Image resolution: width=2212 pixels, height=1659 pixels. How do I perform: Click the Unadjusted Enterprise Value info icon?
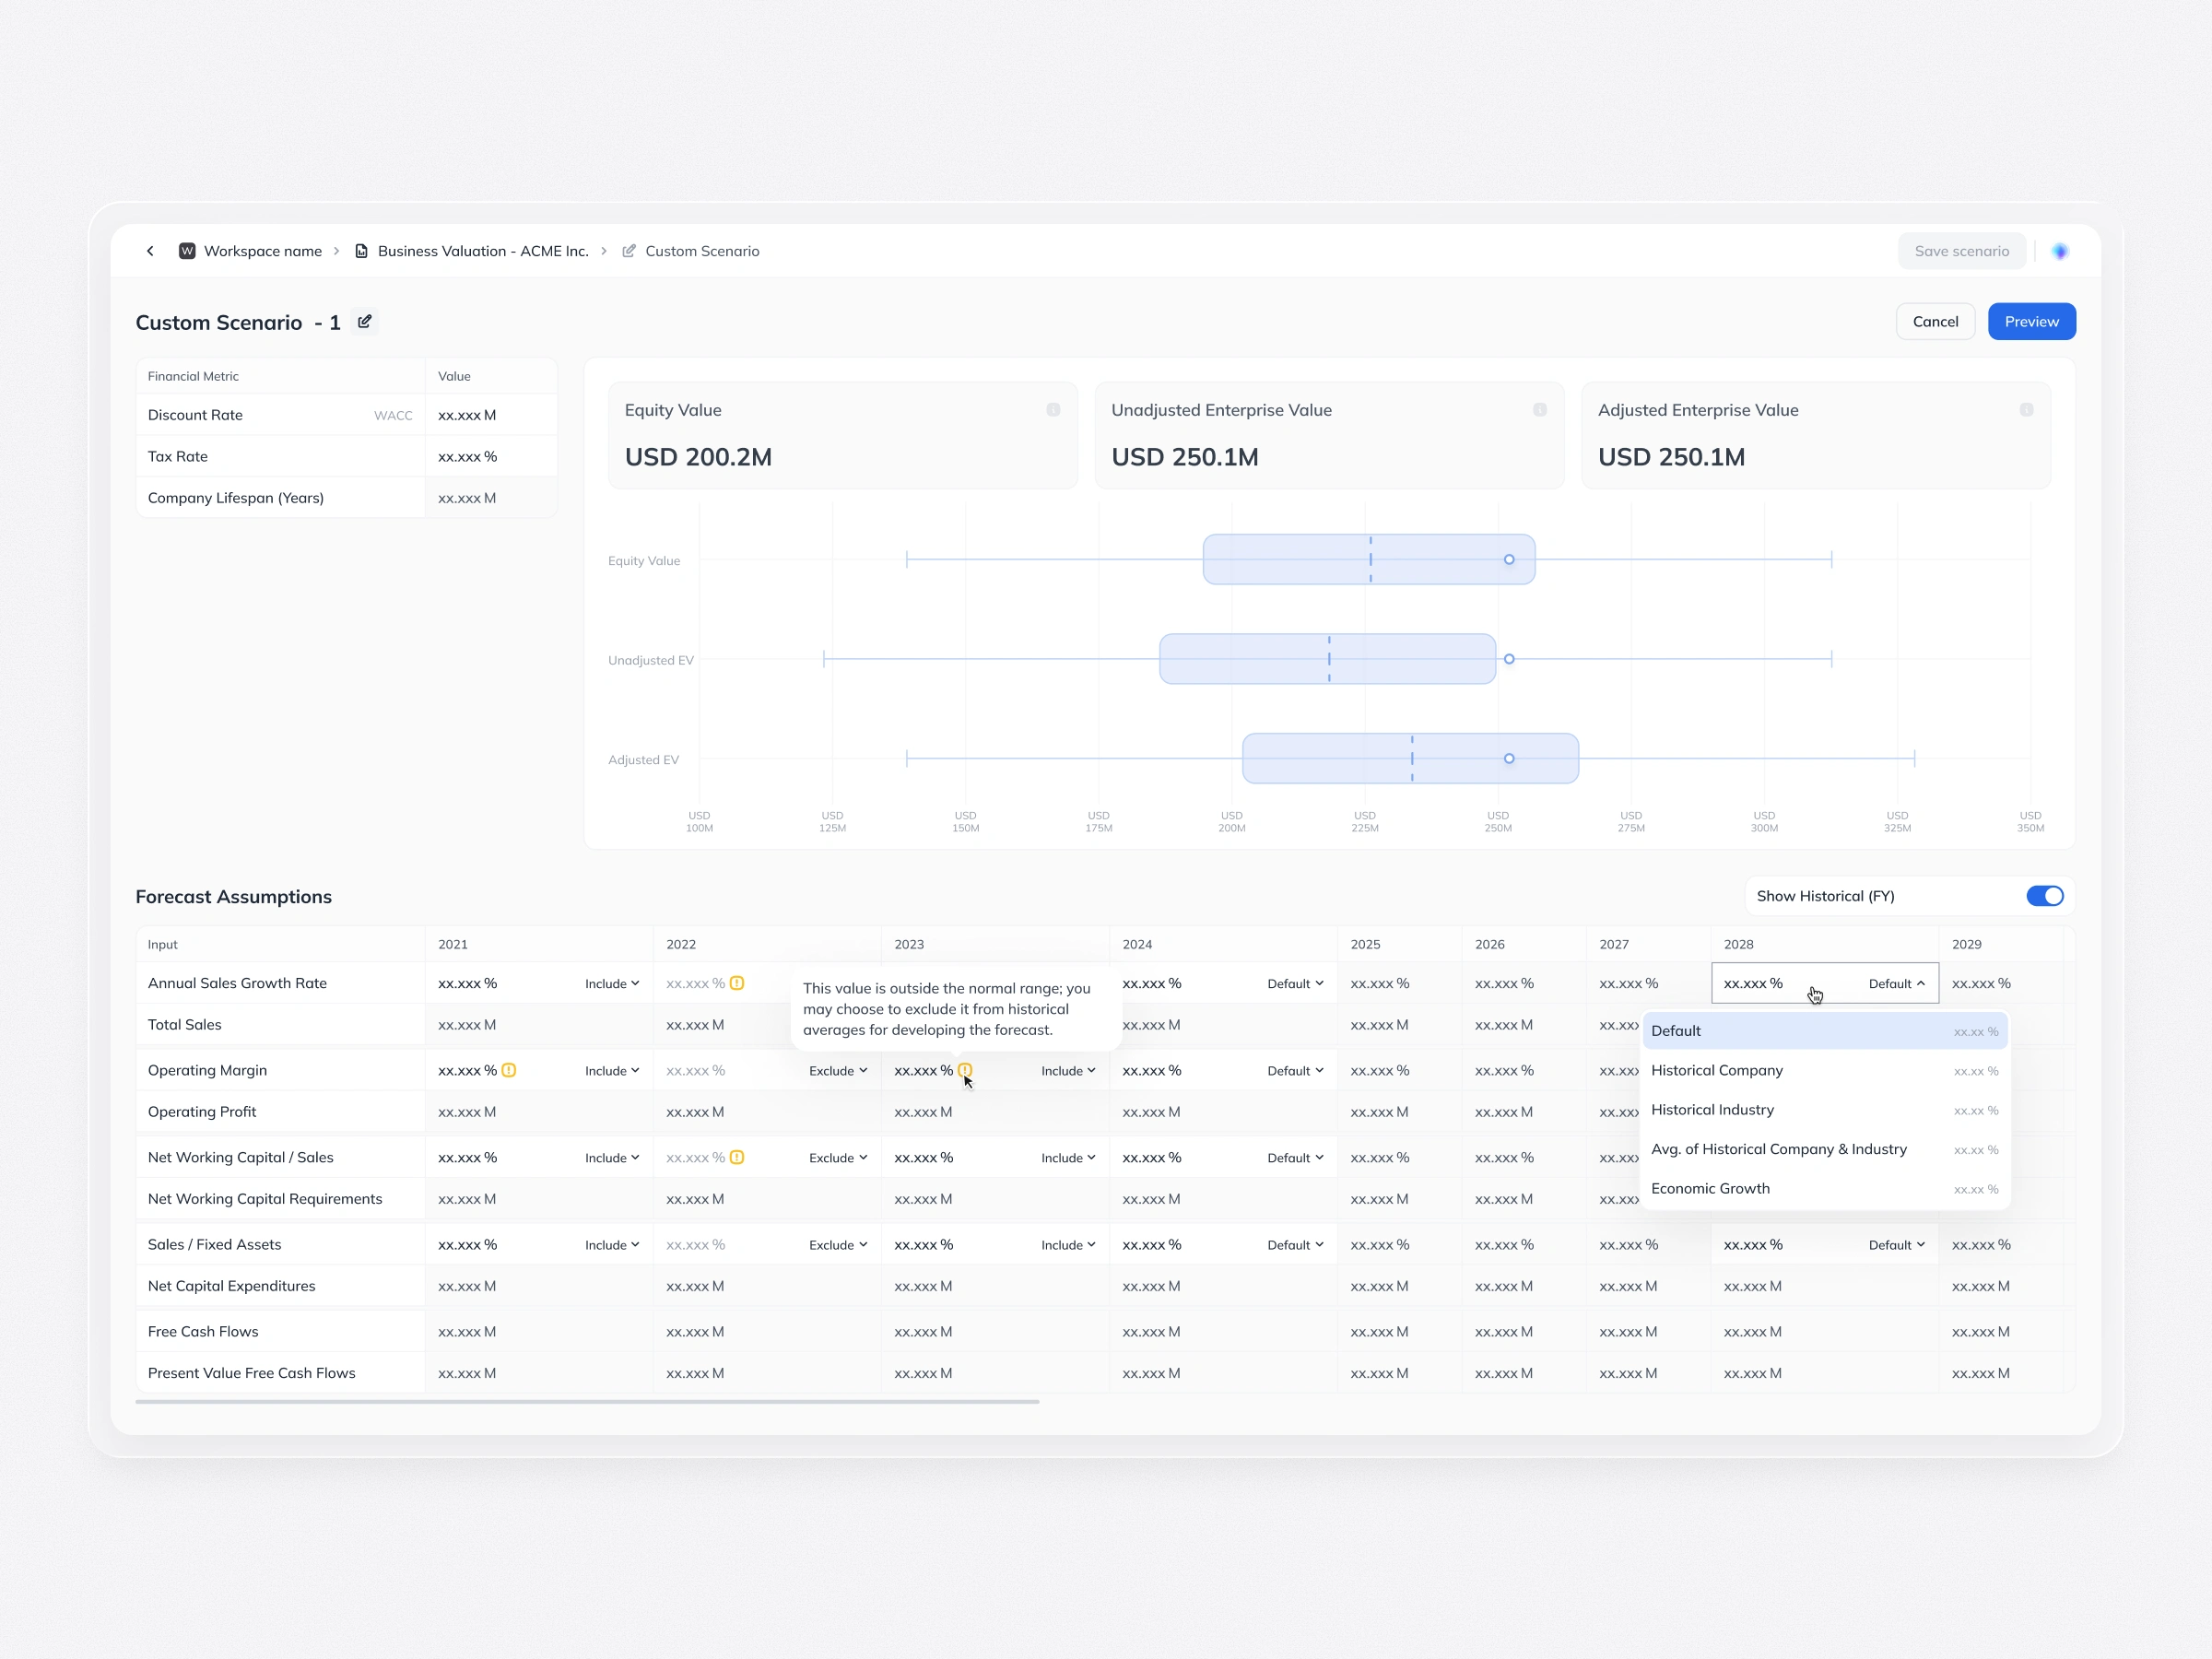[x=1540, y=410]
